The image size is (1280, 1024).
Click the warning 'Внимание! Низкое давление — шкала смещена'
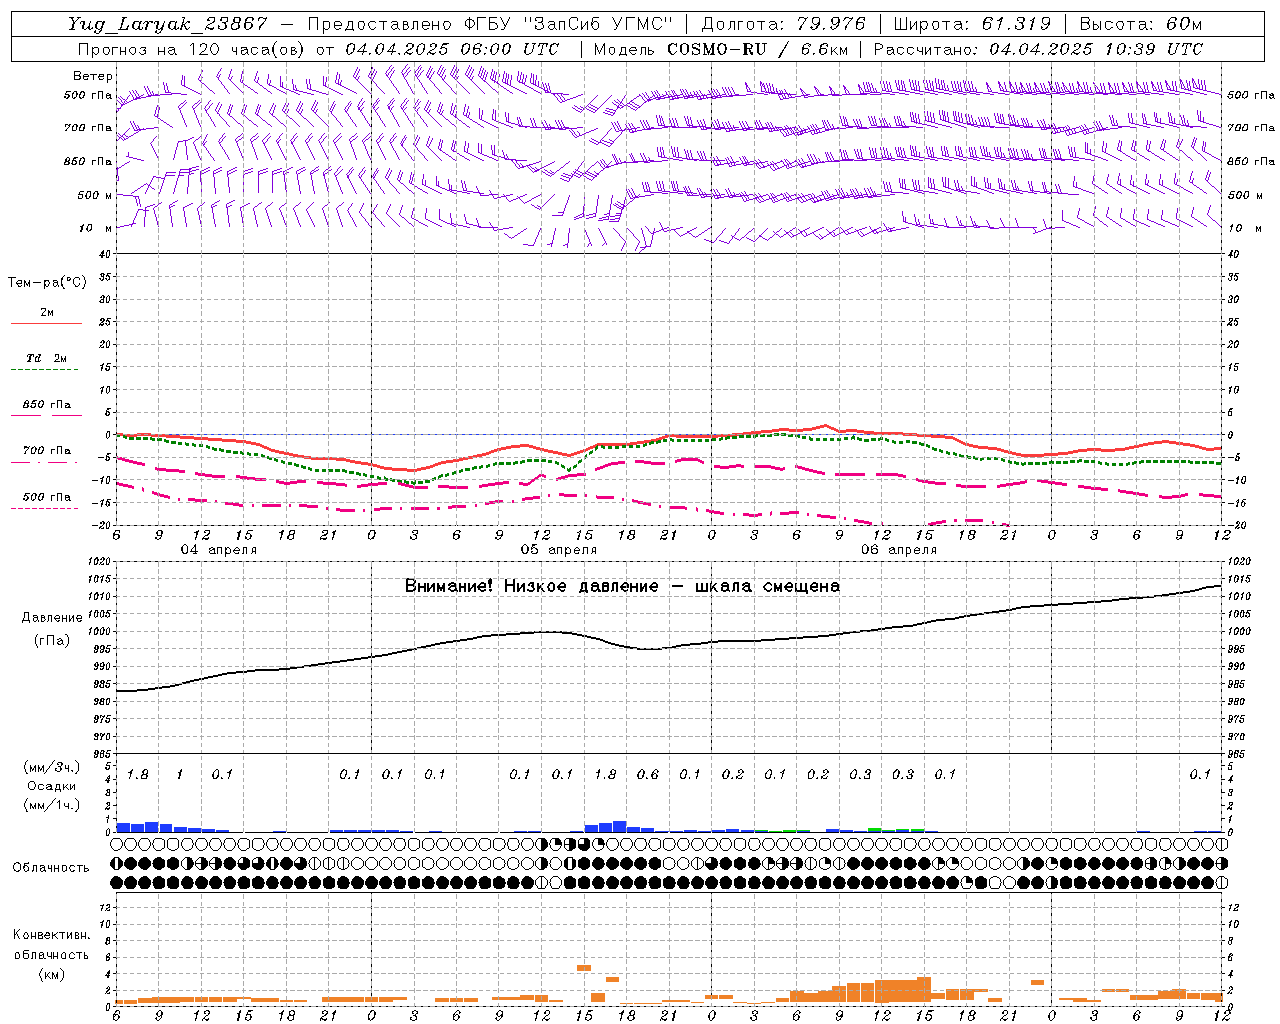(622, 586)
